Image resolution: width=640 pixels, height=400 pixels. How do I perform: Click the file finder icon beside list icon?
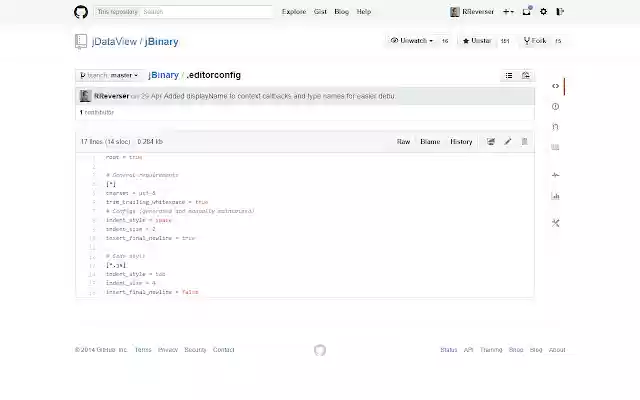coord(526,76)
